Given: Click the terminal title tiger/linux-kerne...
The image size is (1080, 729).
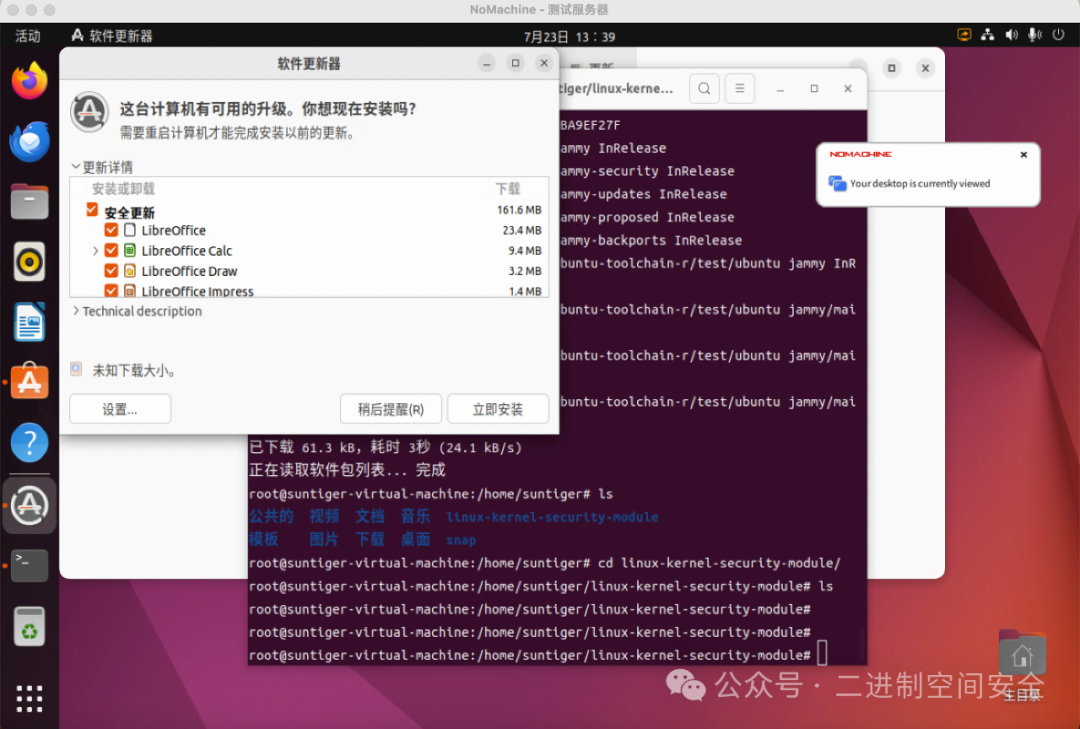Looking at the screenshot, I should click(616, 88).
